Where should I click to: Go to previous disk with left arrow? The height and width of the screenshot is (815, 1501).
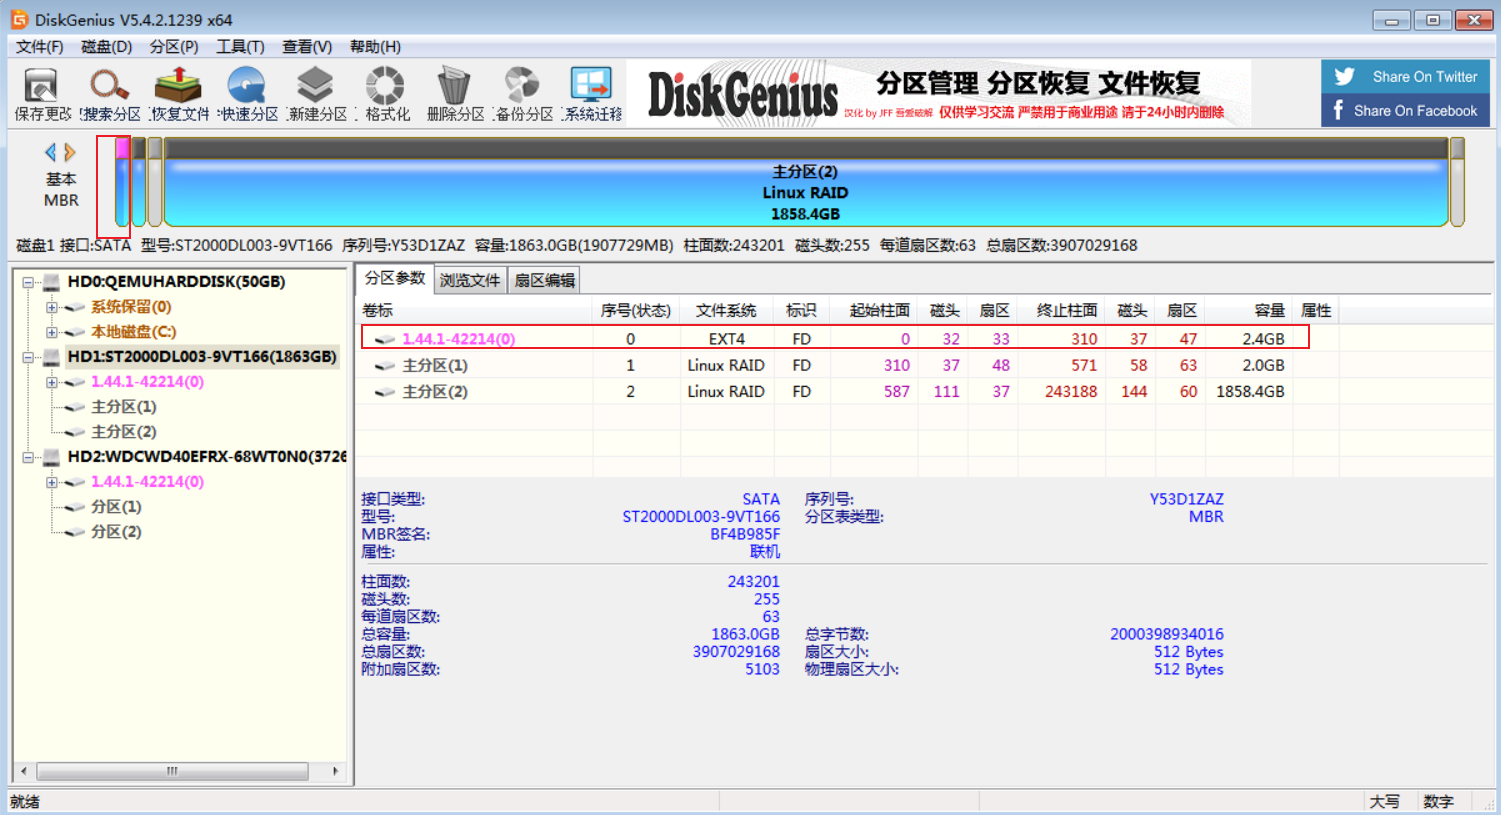point(50,153)
